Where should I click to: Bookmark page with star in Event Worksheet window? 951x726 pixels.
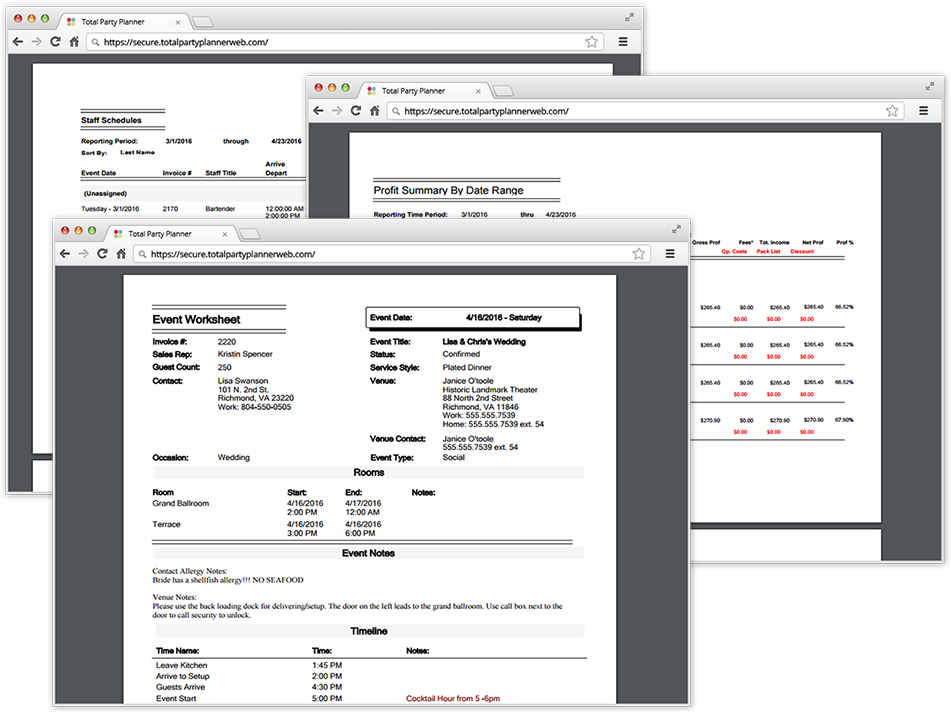coord(639,254)
